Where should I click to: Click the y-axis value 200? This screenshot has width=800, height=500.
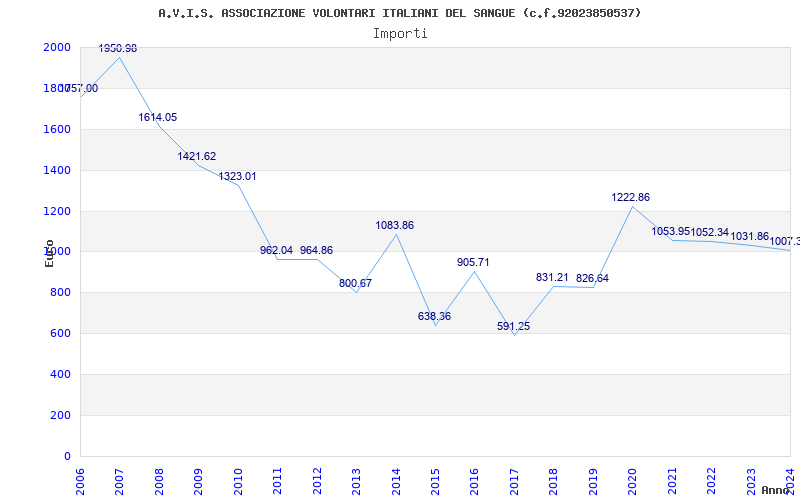tap(60, 415)
